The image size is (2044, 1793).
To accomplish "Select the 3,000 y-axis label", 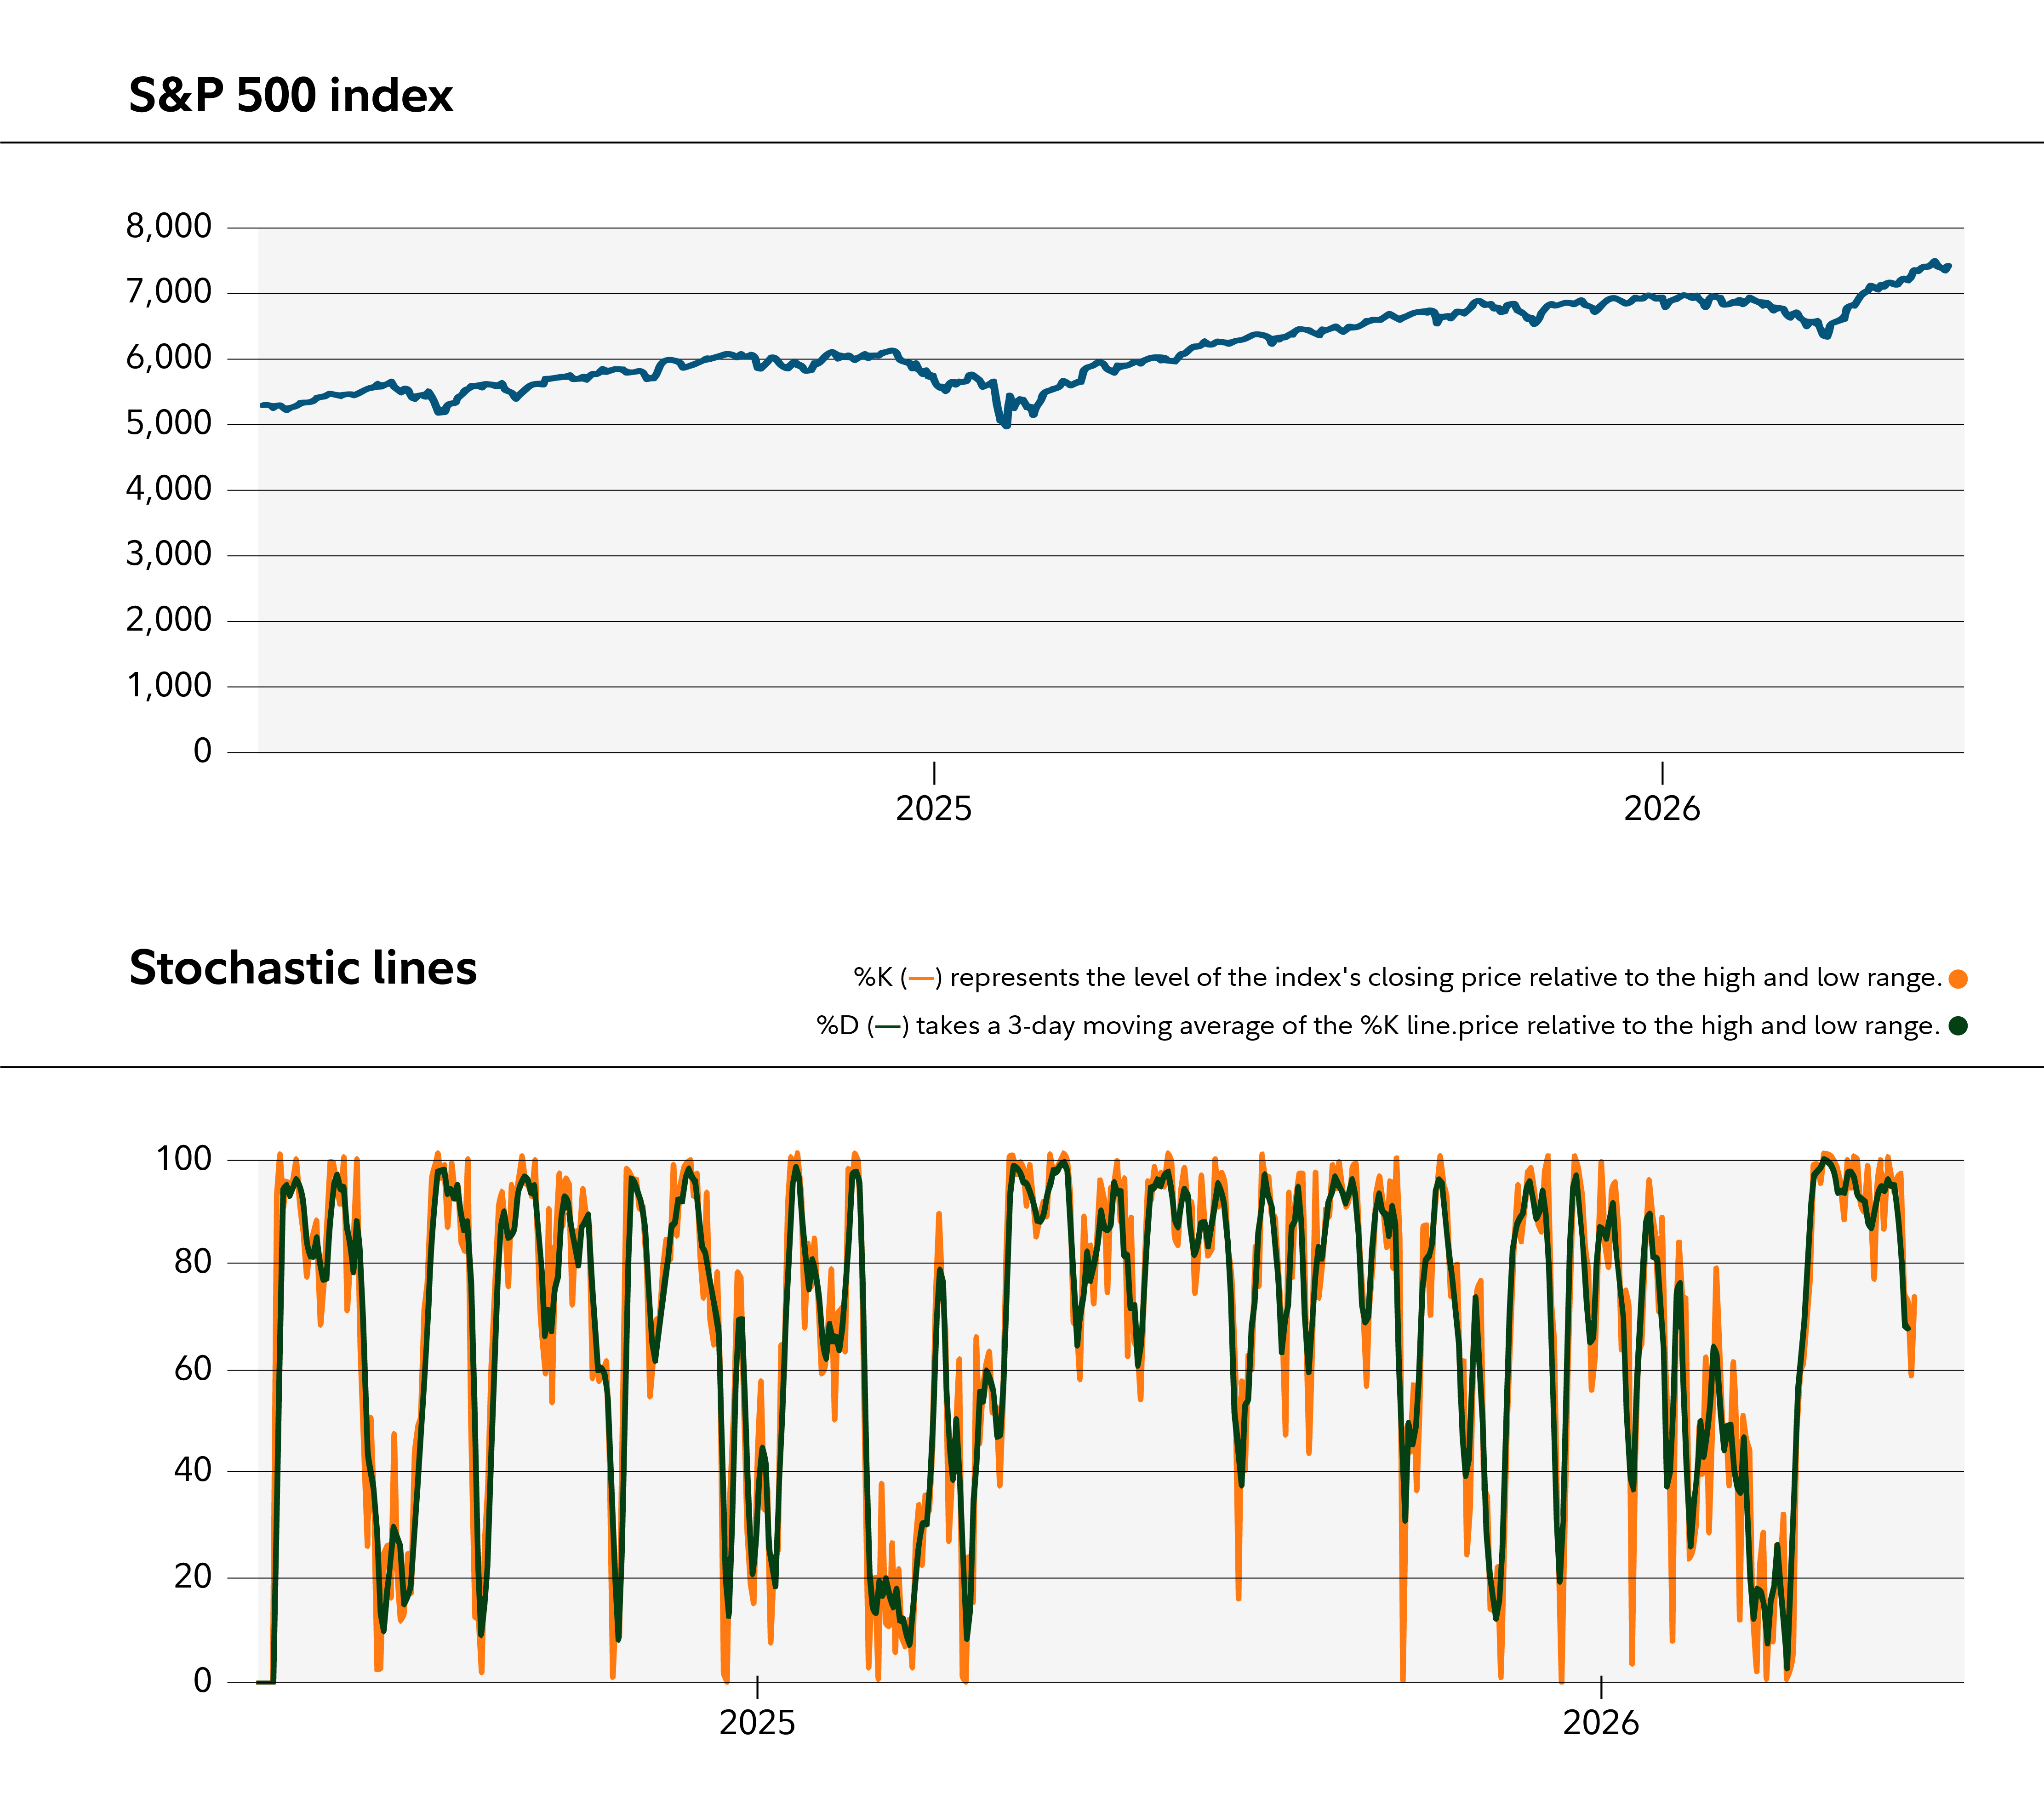I will tap(169, 554).
